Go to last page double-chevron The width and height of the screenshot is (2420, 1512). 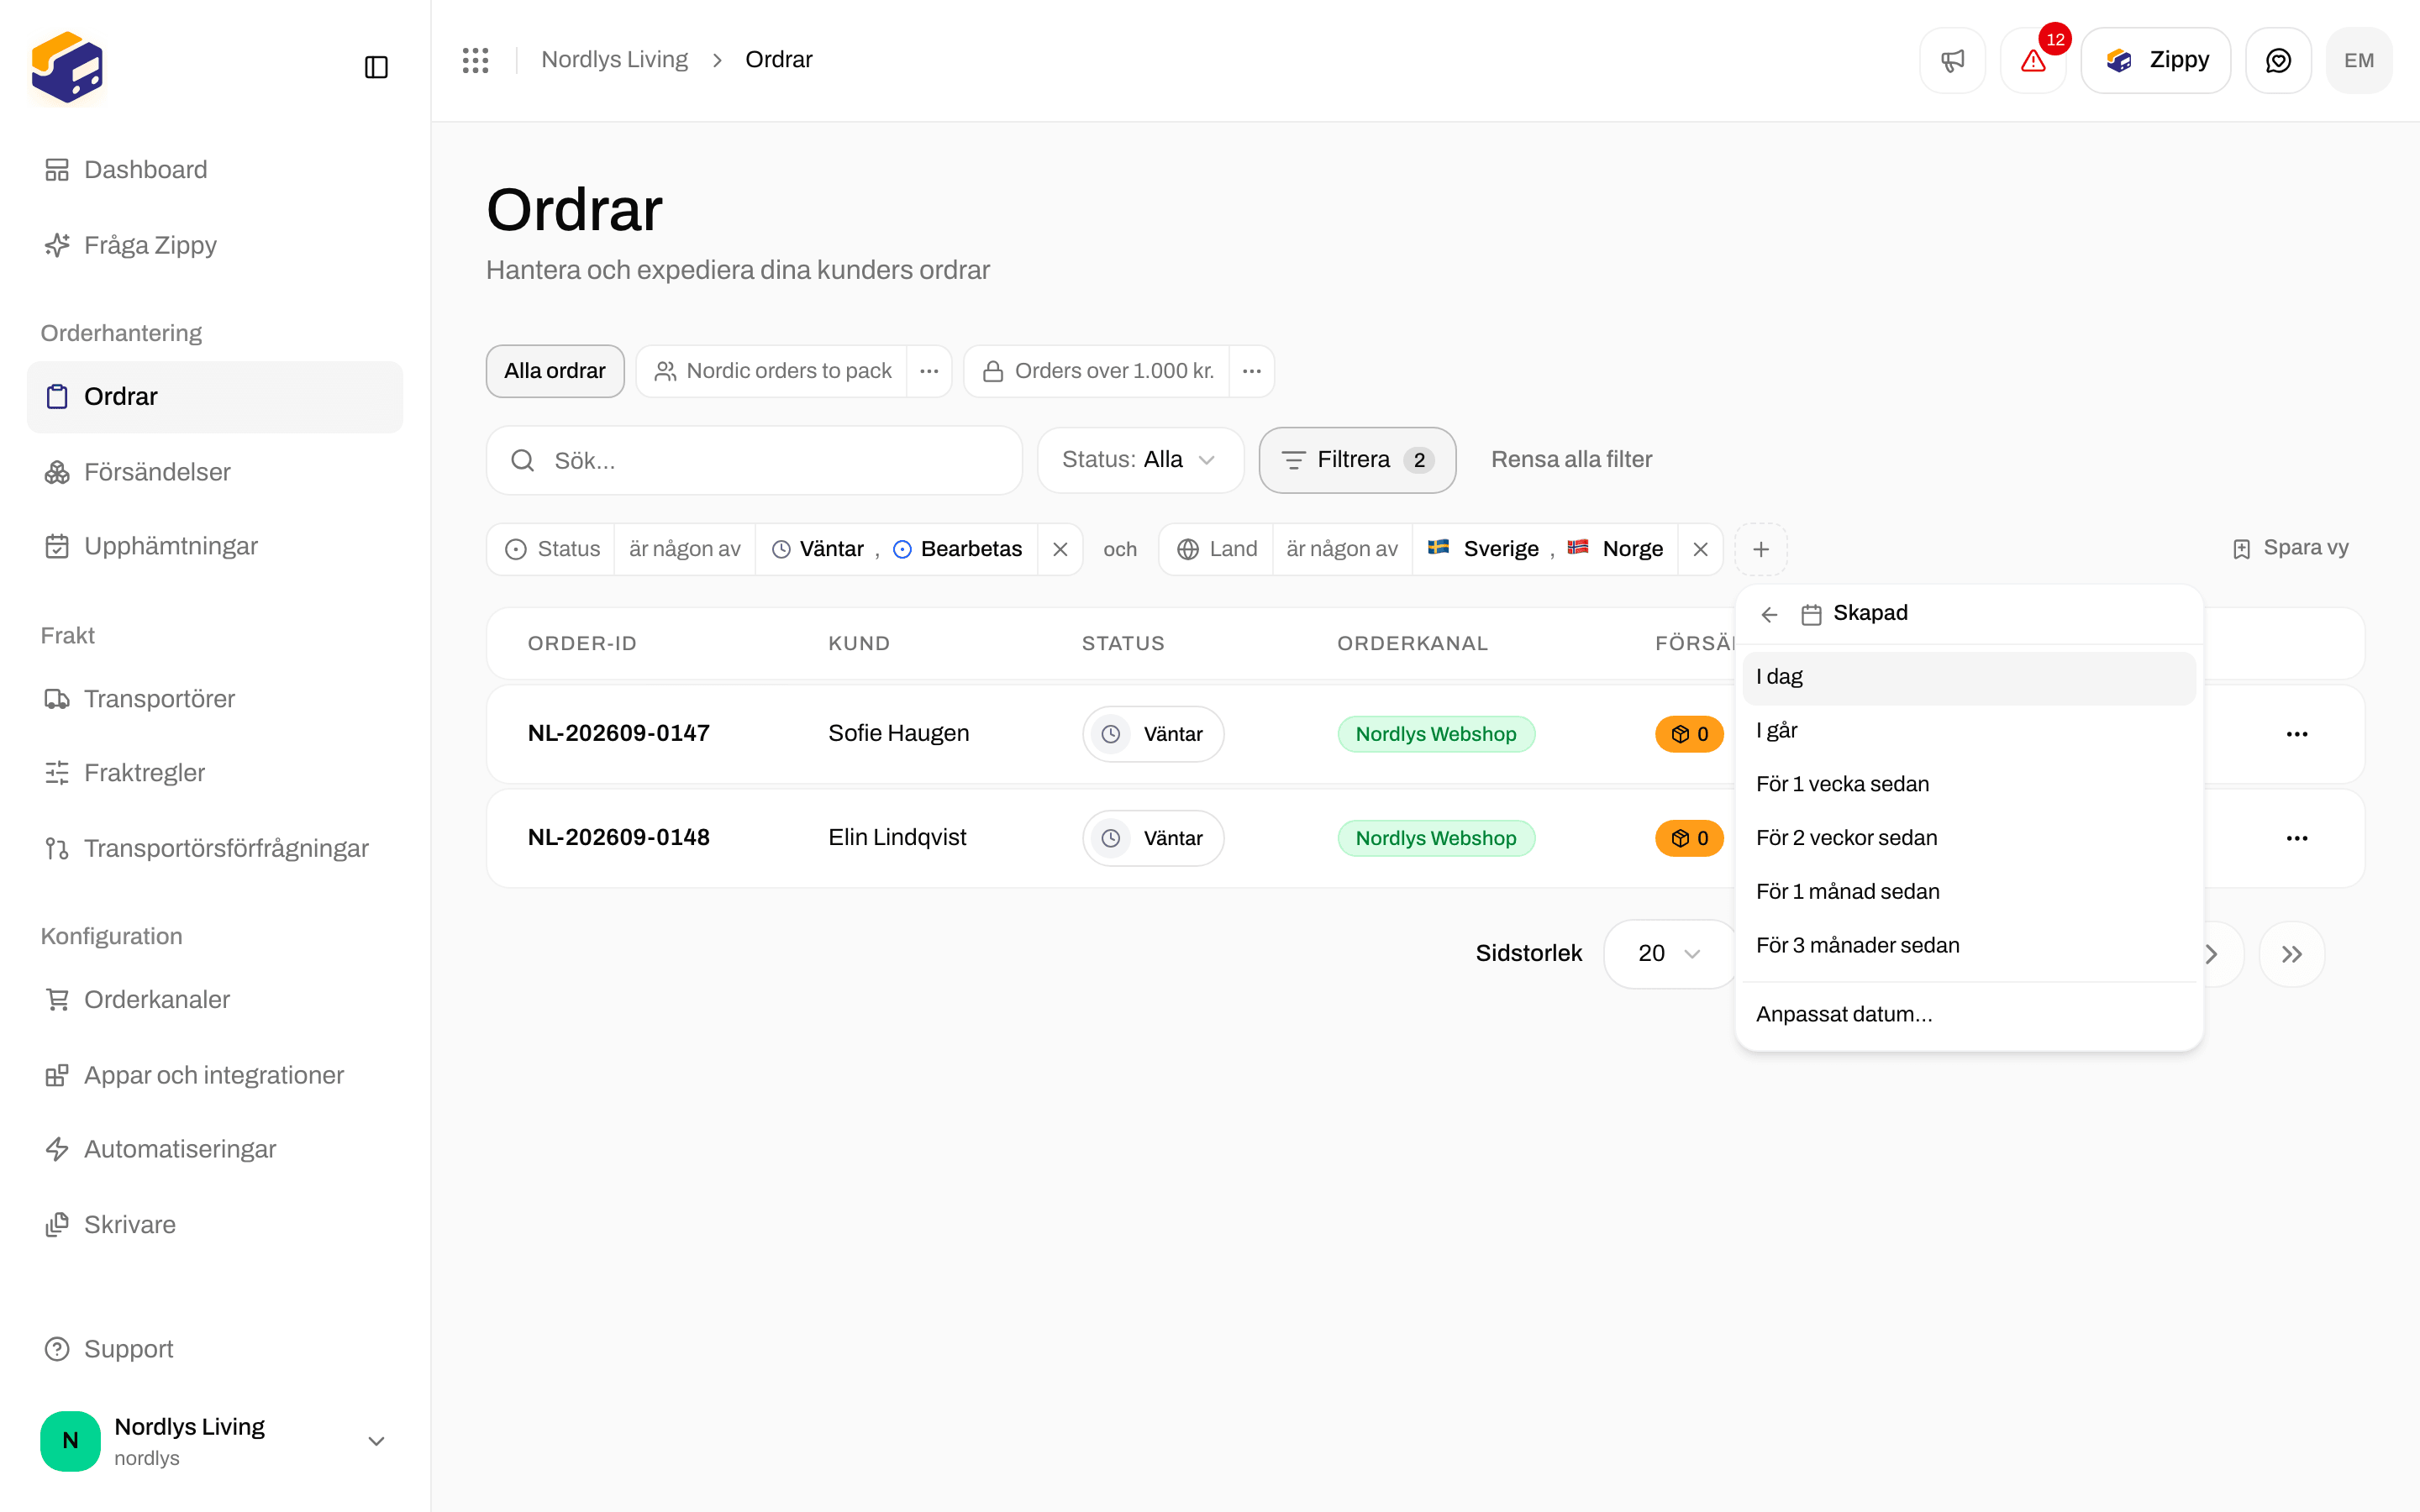click(x=2292, y=954)
